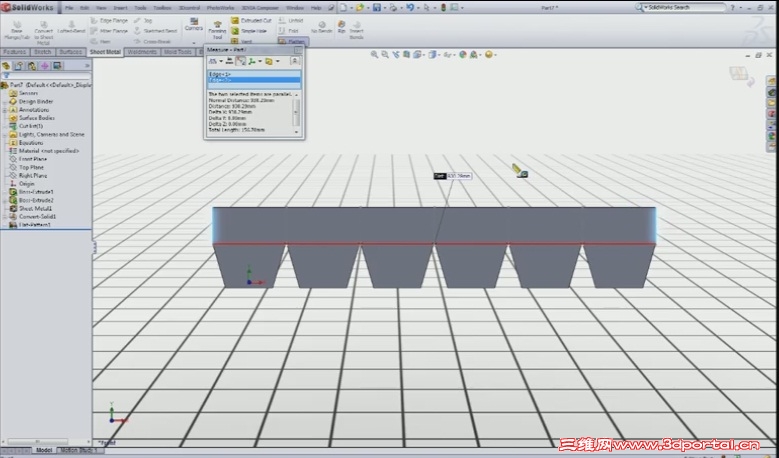Click the Measure results vertical scrollbar

297,112
